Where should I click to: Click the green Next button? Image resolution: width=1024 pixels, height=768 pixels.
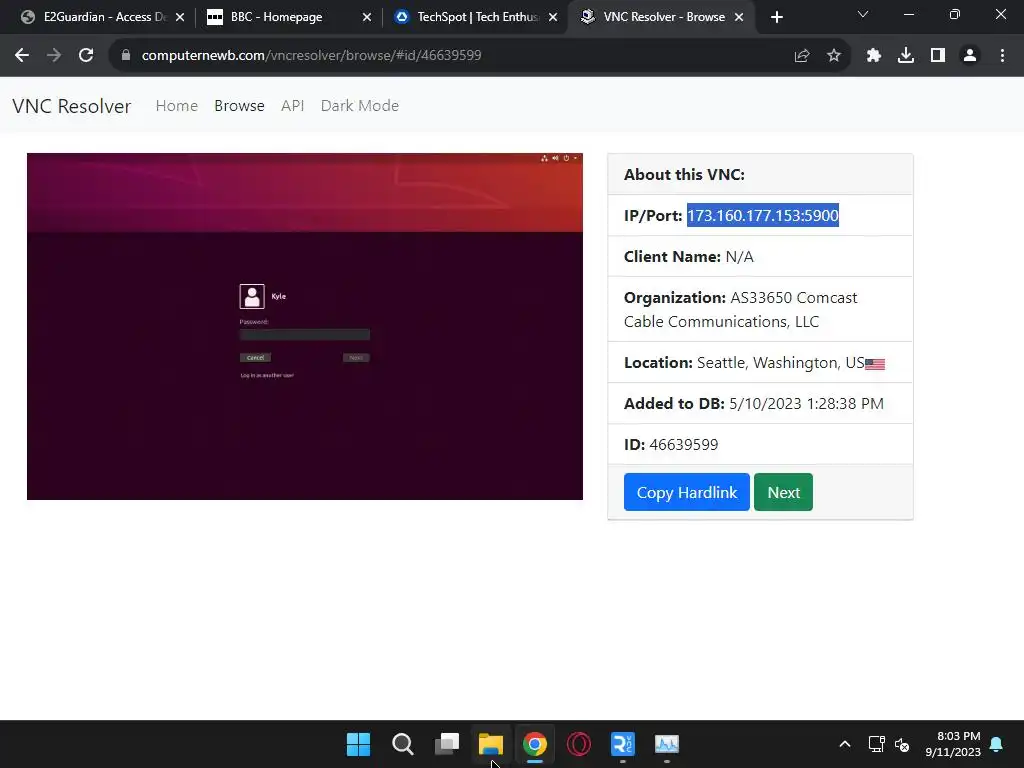(x=783, y=492)
